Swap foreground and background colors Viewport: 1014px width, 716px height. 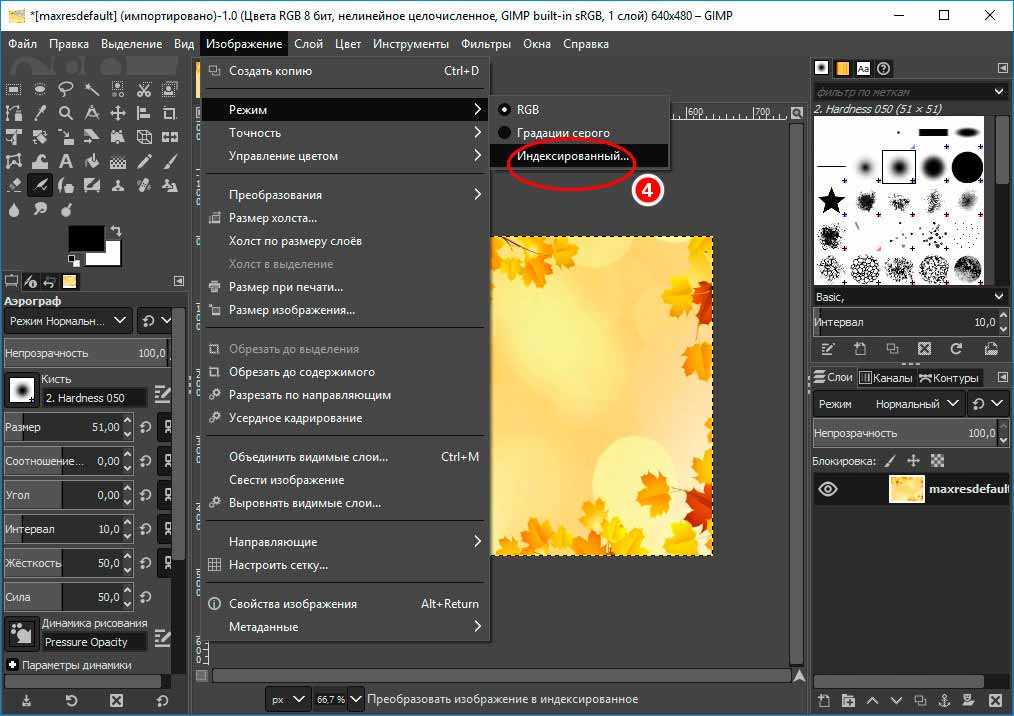pos(116,230)
